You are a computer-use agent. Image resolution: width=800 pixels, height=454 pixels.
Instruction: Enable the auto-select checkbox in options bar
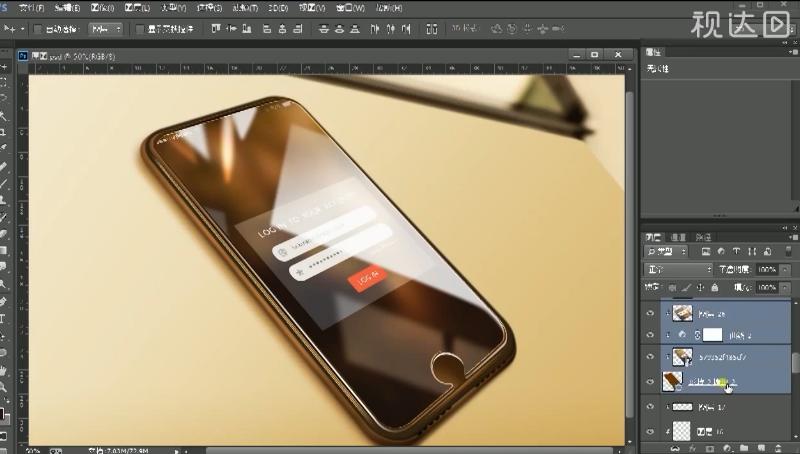tap(38, 30)
